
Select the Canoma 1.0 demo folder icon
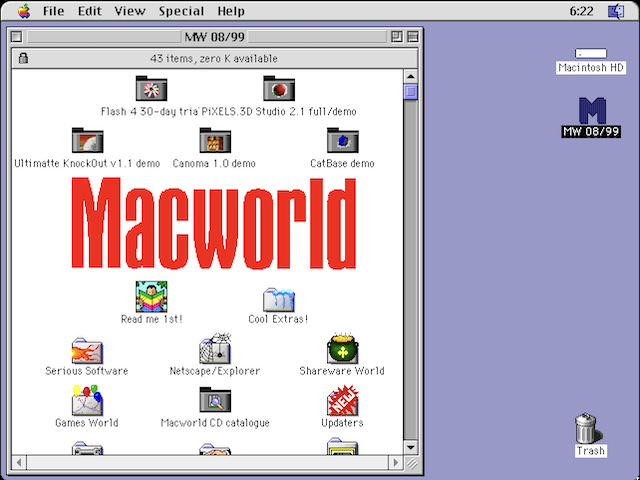[215, 140]
